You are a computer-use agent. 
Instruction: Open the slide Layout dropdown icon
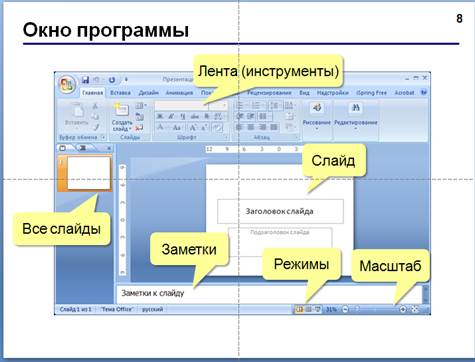pos(141,106)
